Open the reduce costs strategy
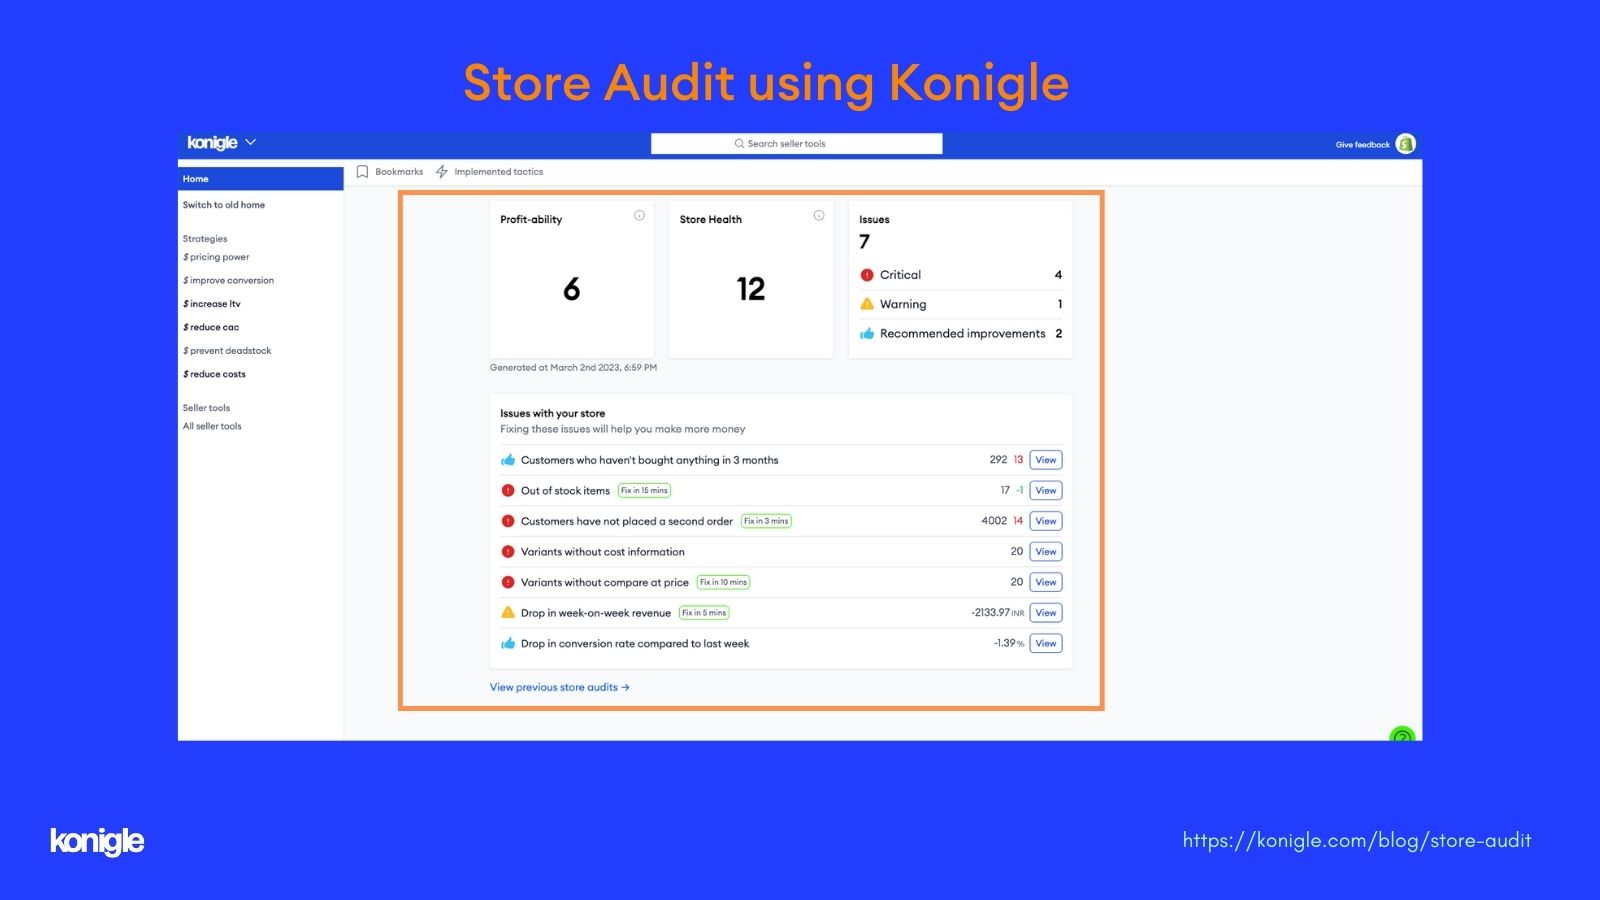 click(214, 374)
